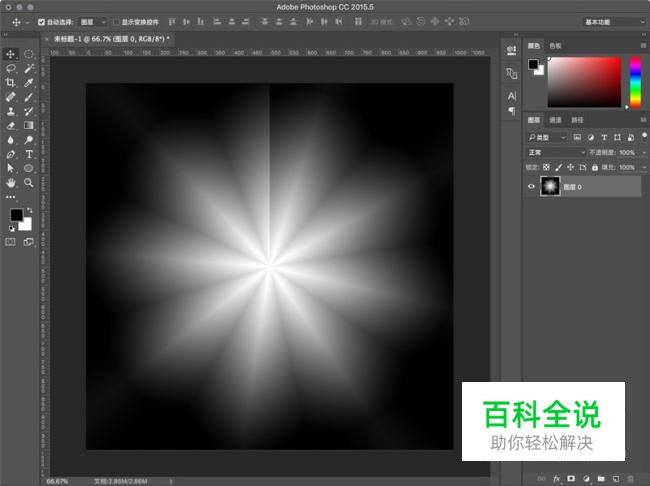Select the Lasso tool

point(11,68)
